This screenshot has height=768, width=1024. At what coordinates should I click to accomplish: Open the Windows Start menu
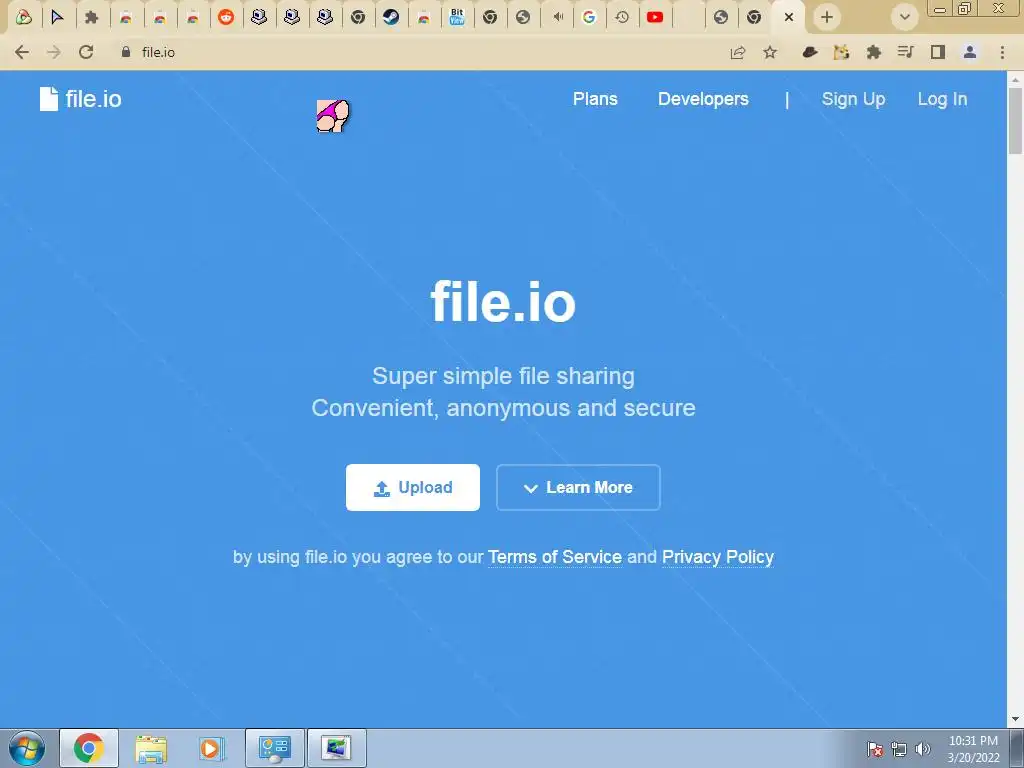coord(26,748)
